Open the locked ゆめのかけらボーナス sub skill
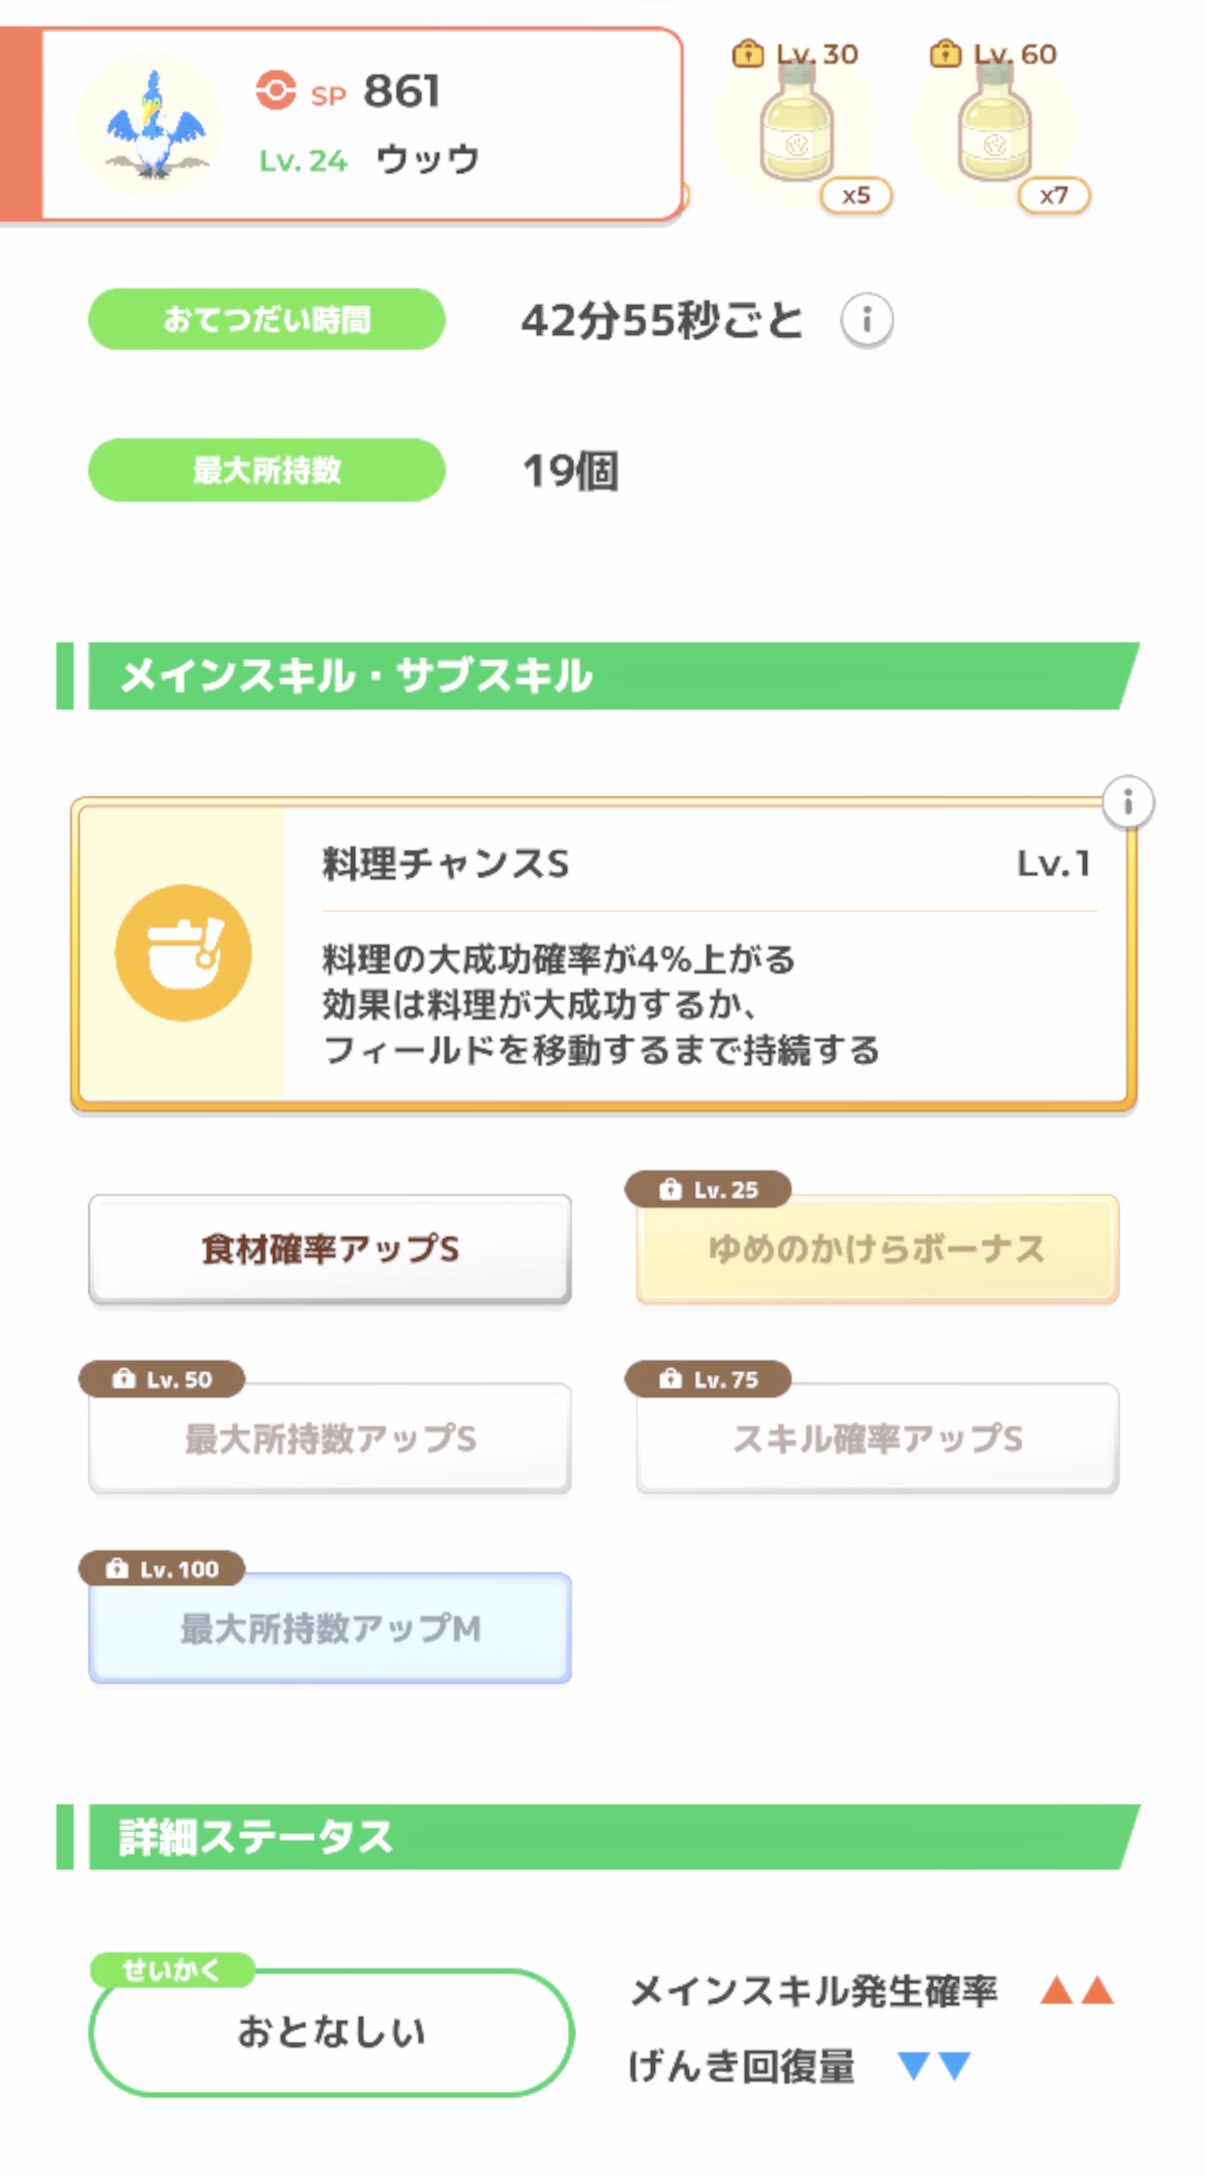 tap(877, 1249)
